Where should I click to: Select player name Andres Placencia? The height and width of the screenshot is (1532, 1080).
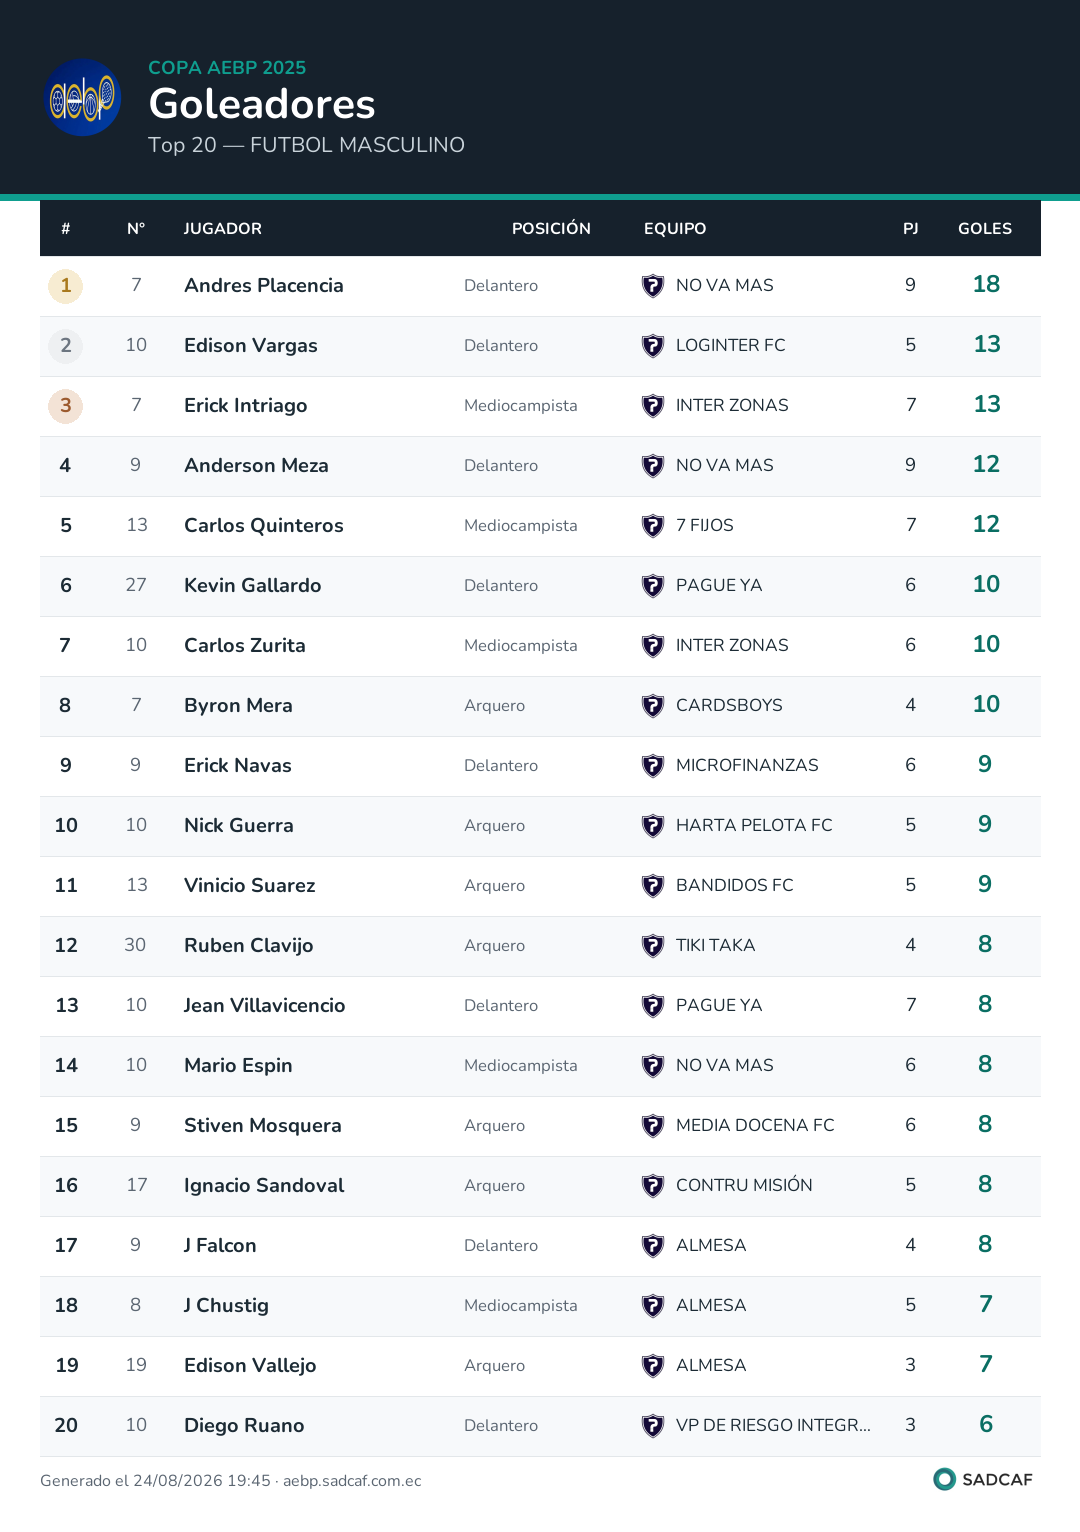[264, 286]
